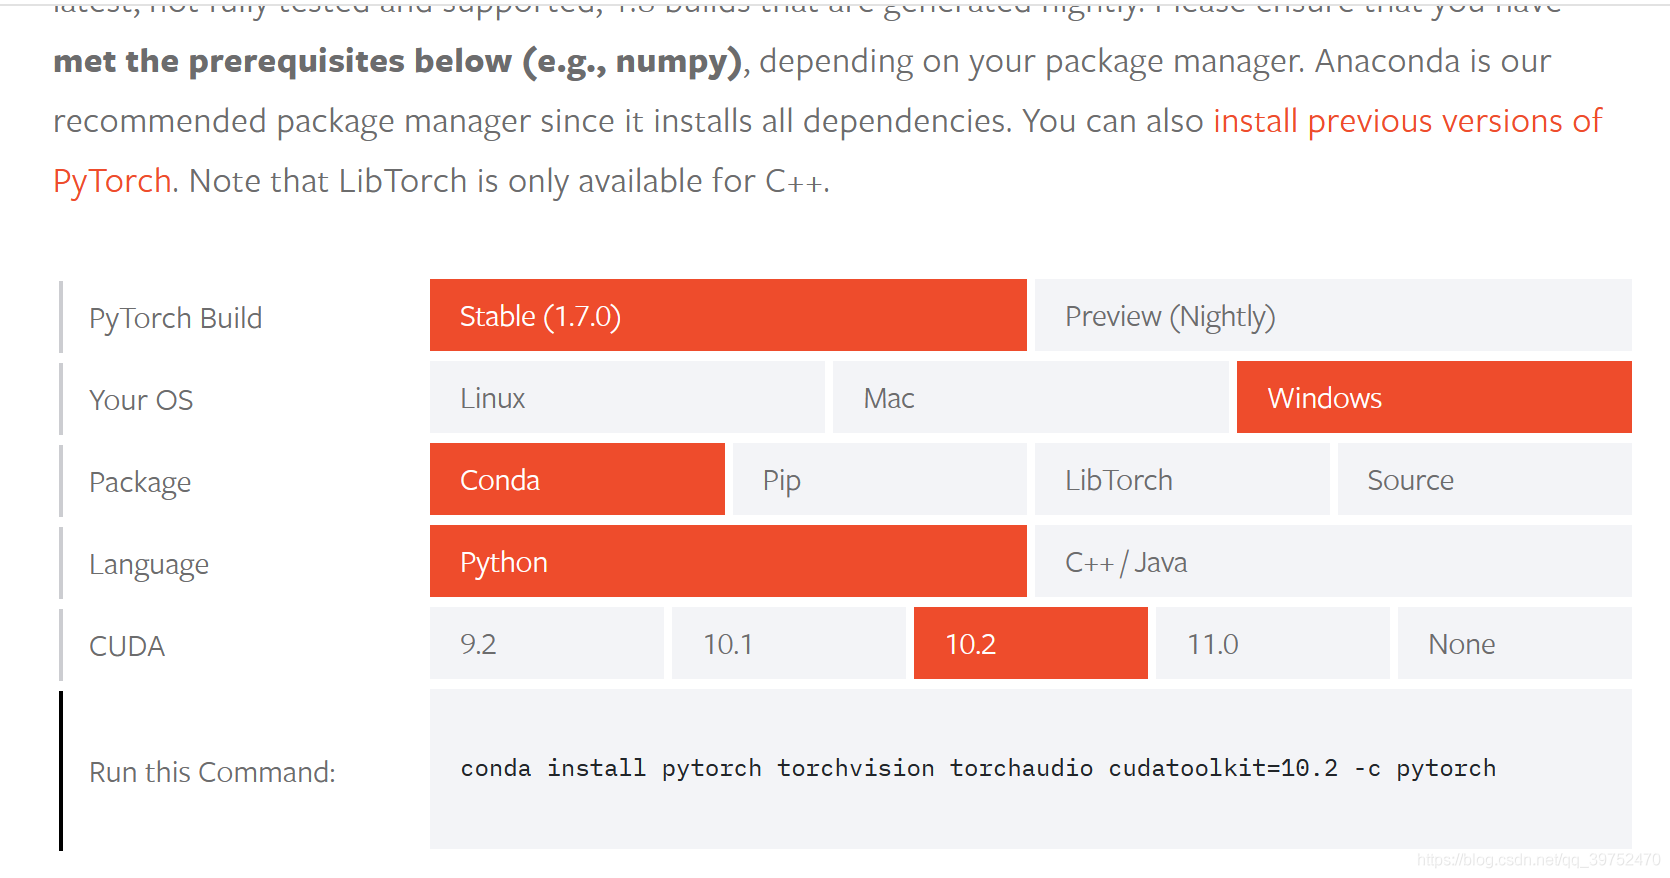Screen dimensions: 1670x878
Task: Choose Conda as the package
Action: click(577, 479)
